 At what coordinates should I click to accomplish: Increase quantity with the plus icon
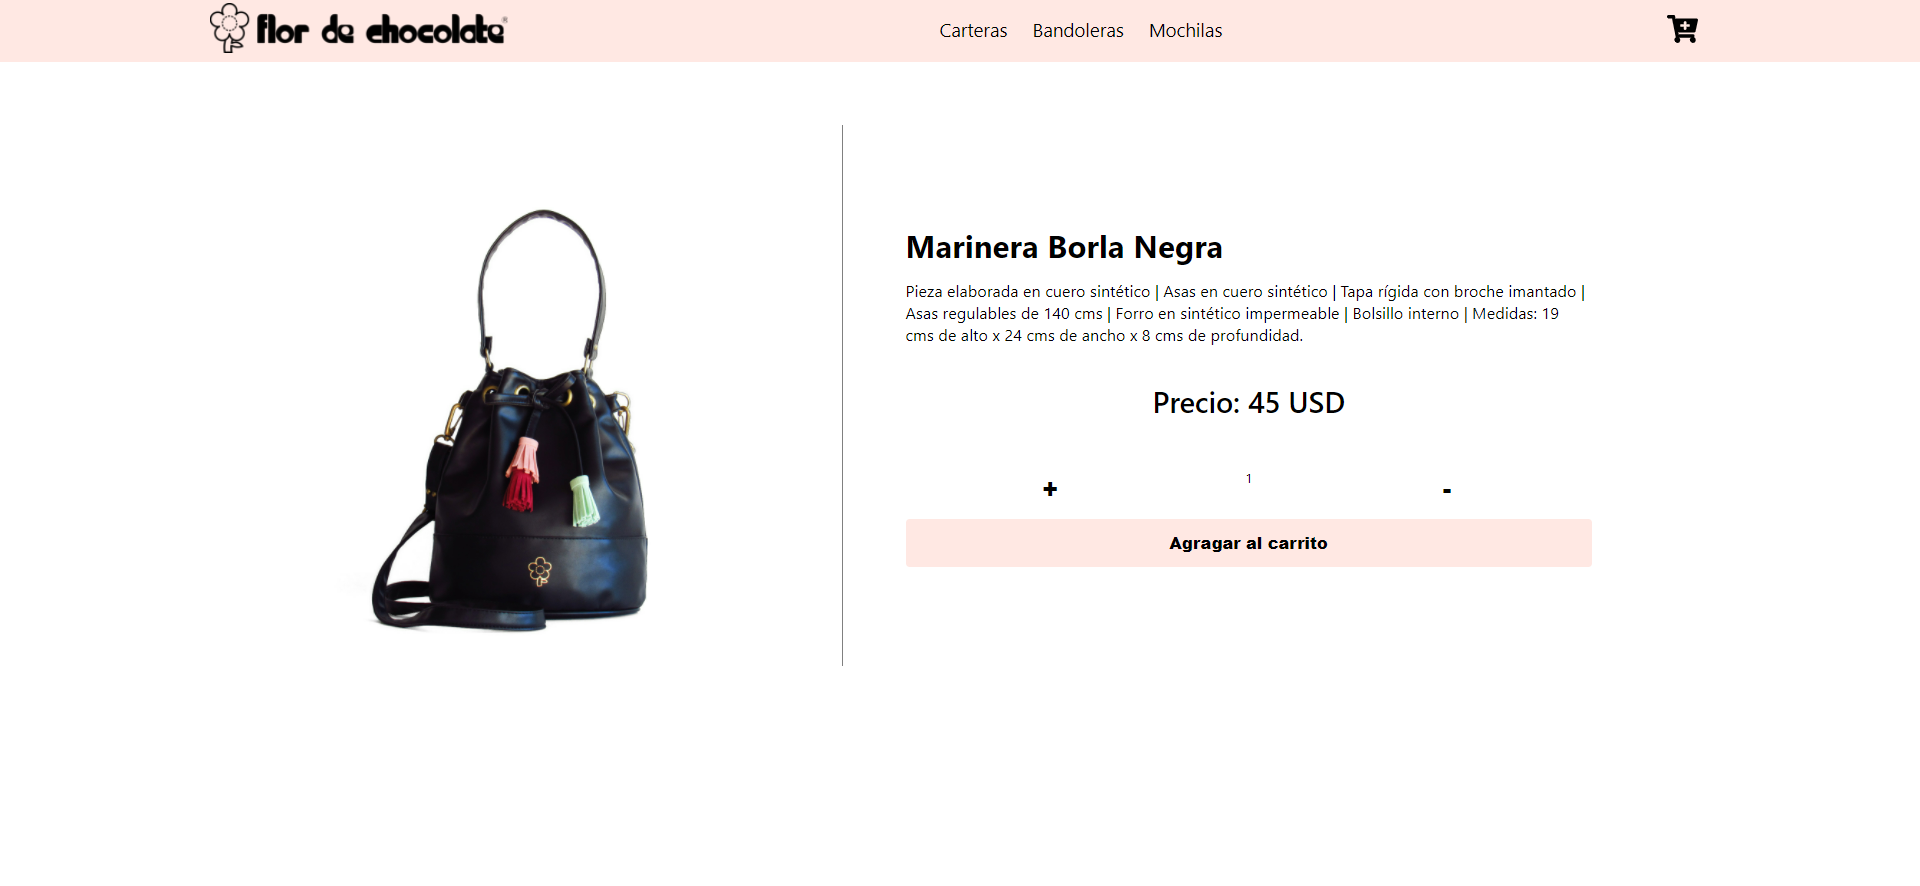pyautogui.click(x=1050, y=489)
